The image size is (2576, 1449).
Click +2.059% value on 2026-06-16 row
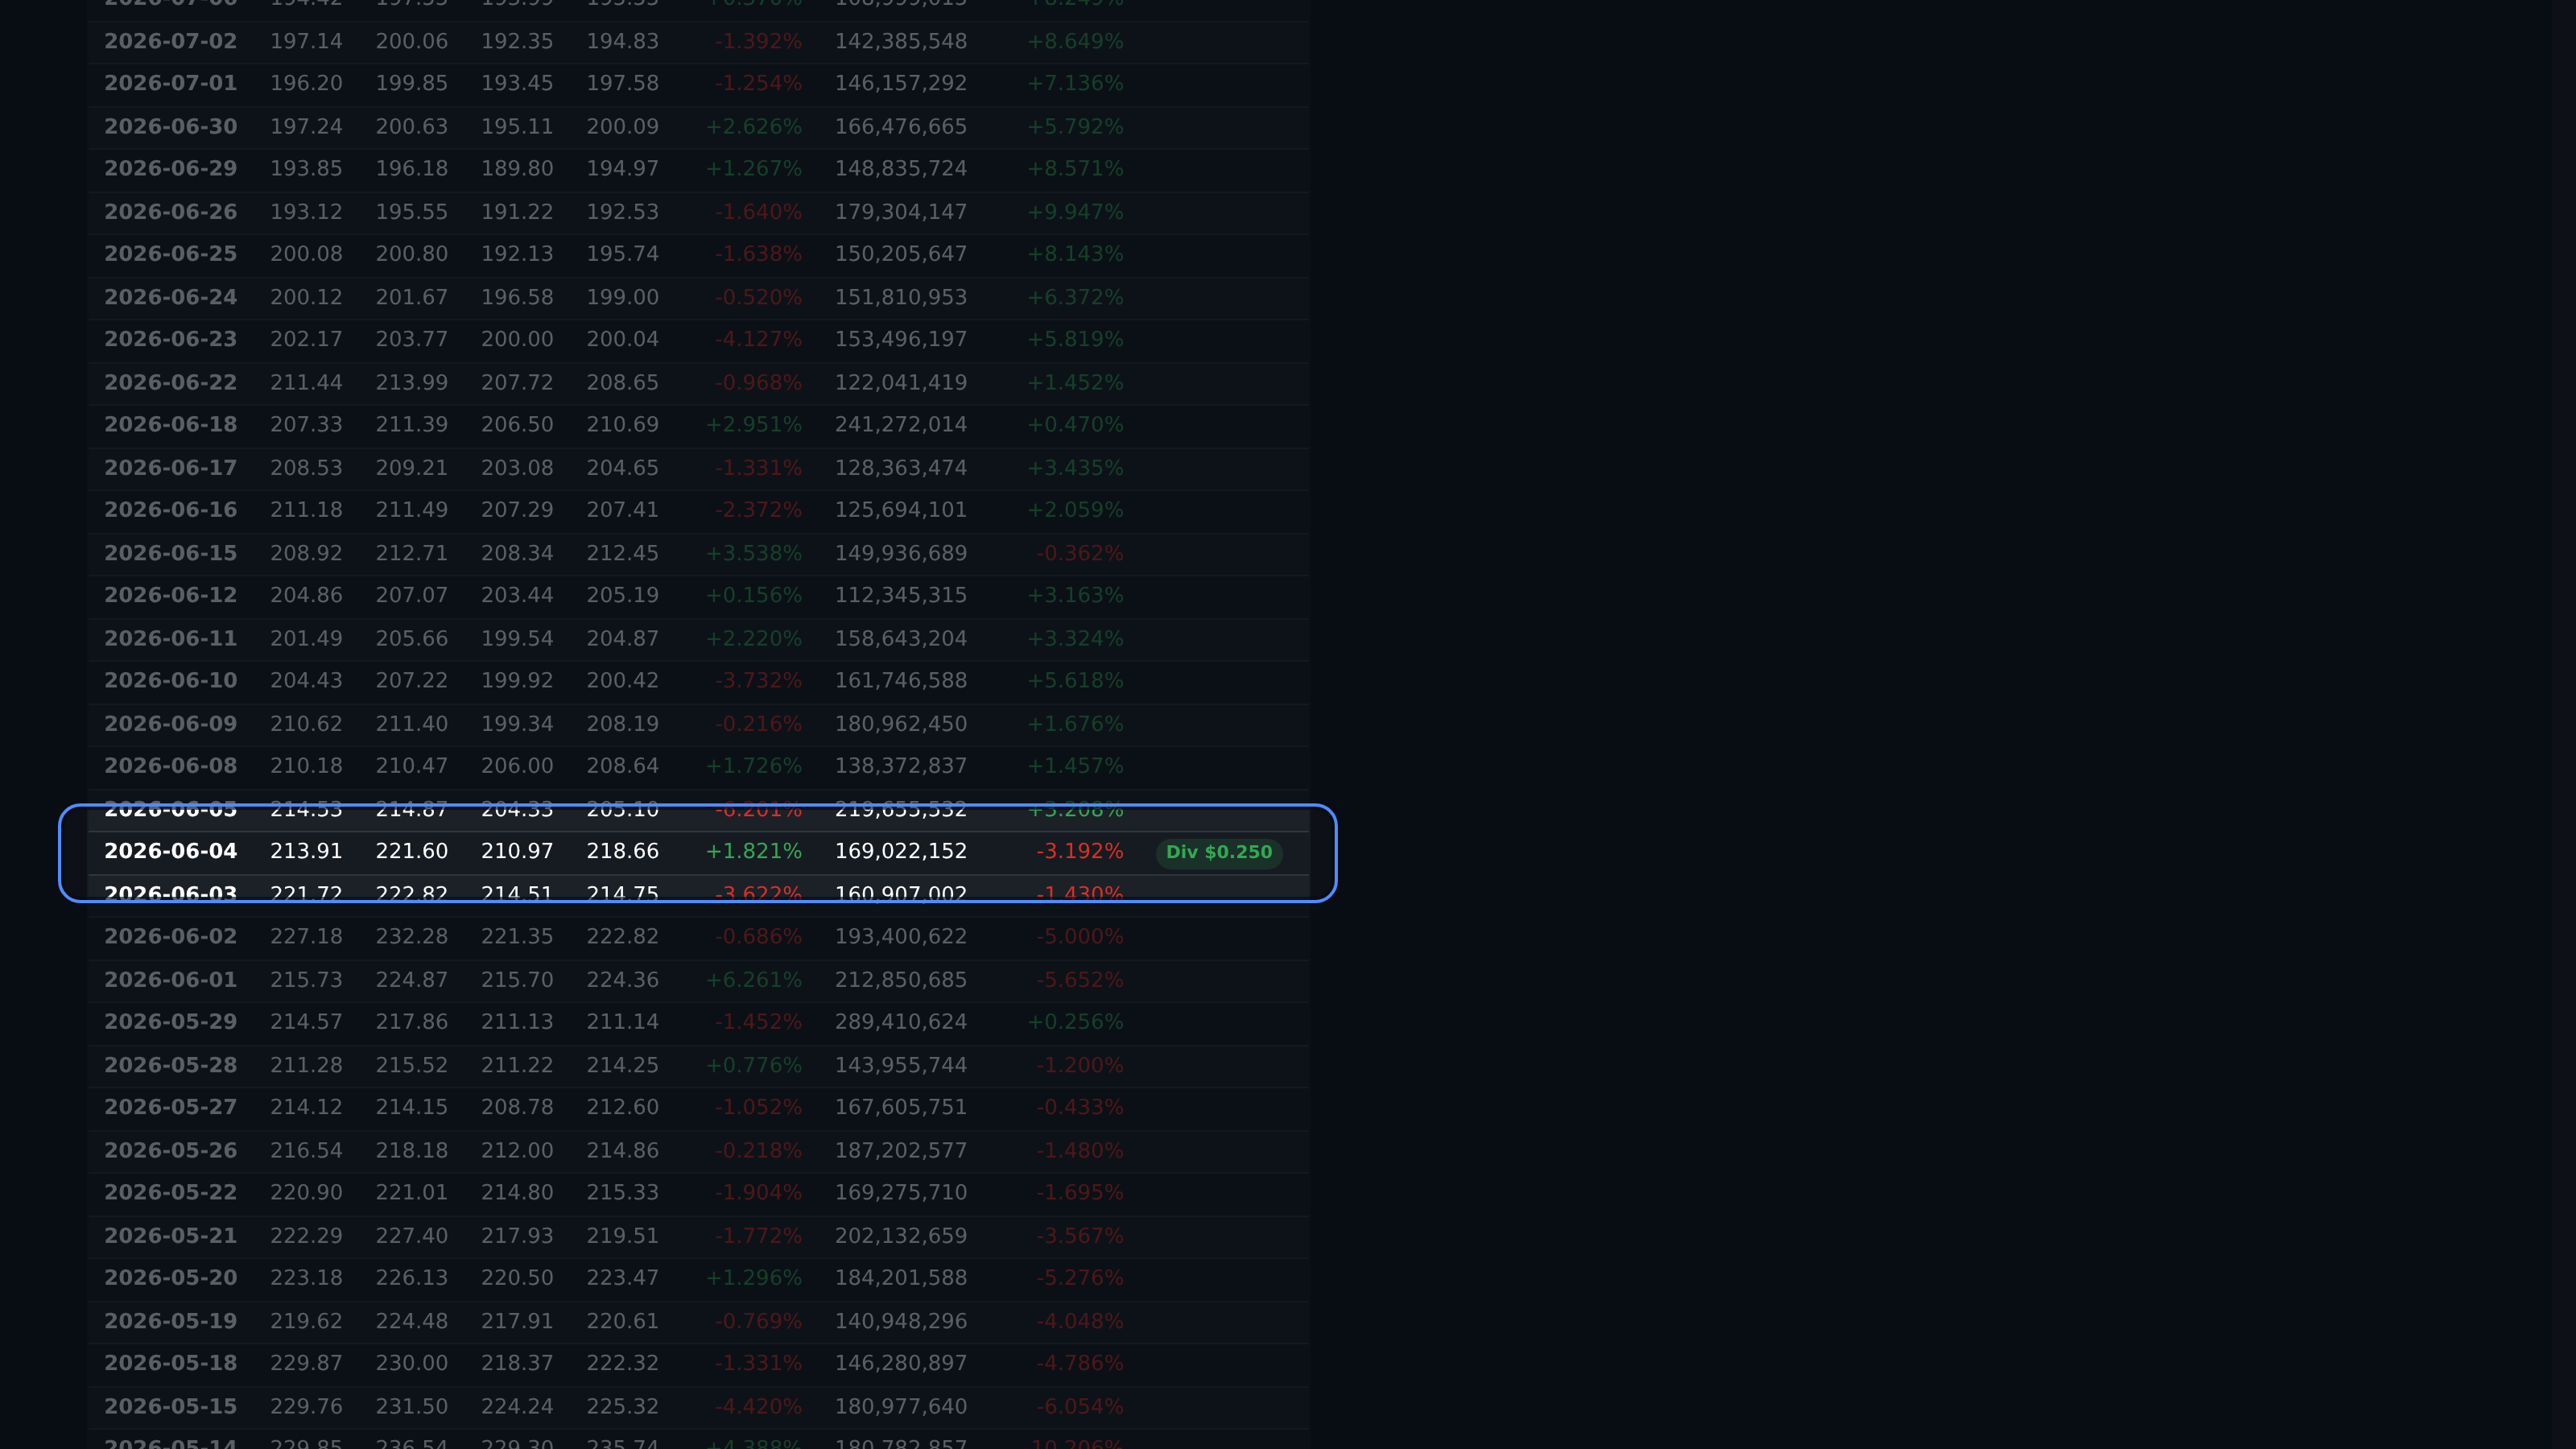[1076, 510]
